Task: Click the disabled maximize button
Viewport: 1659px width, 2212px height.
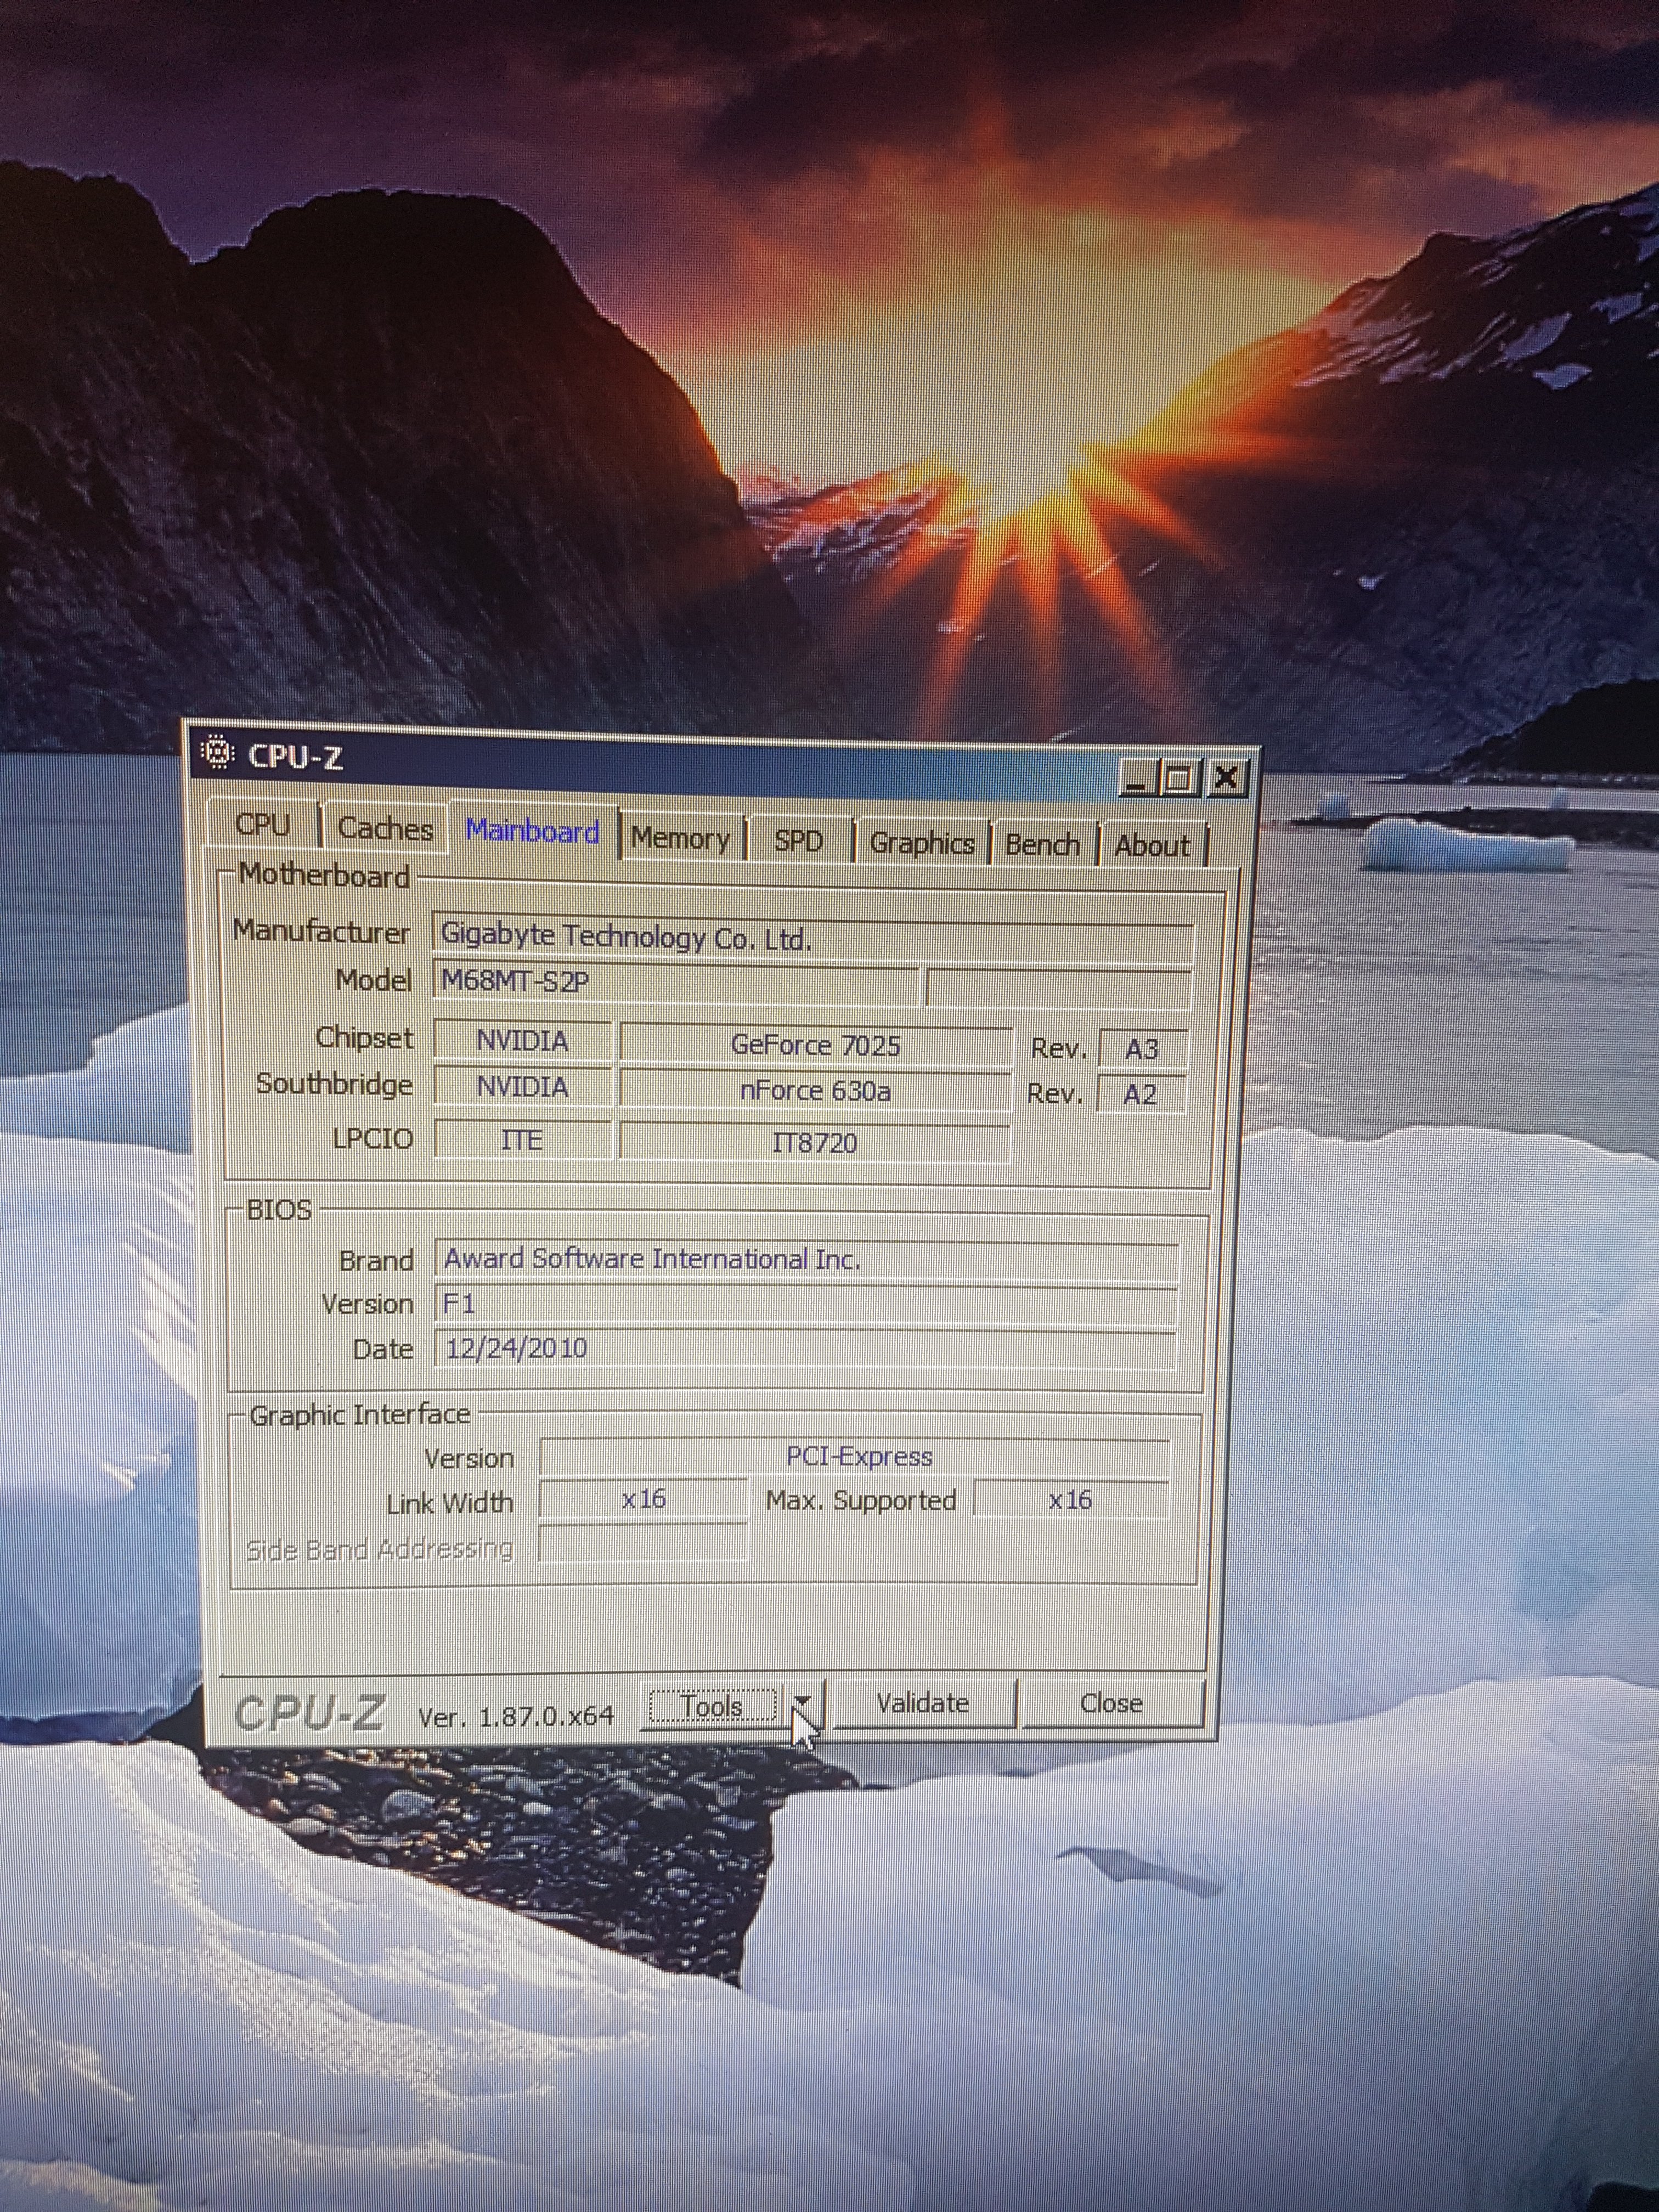Action: coord(1180,778)
